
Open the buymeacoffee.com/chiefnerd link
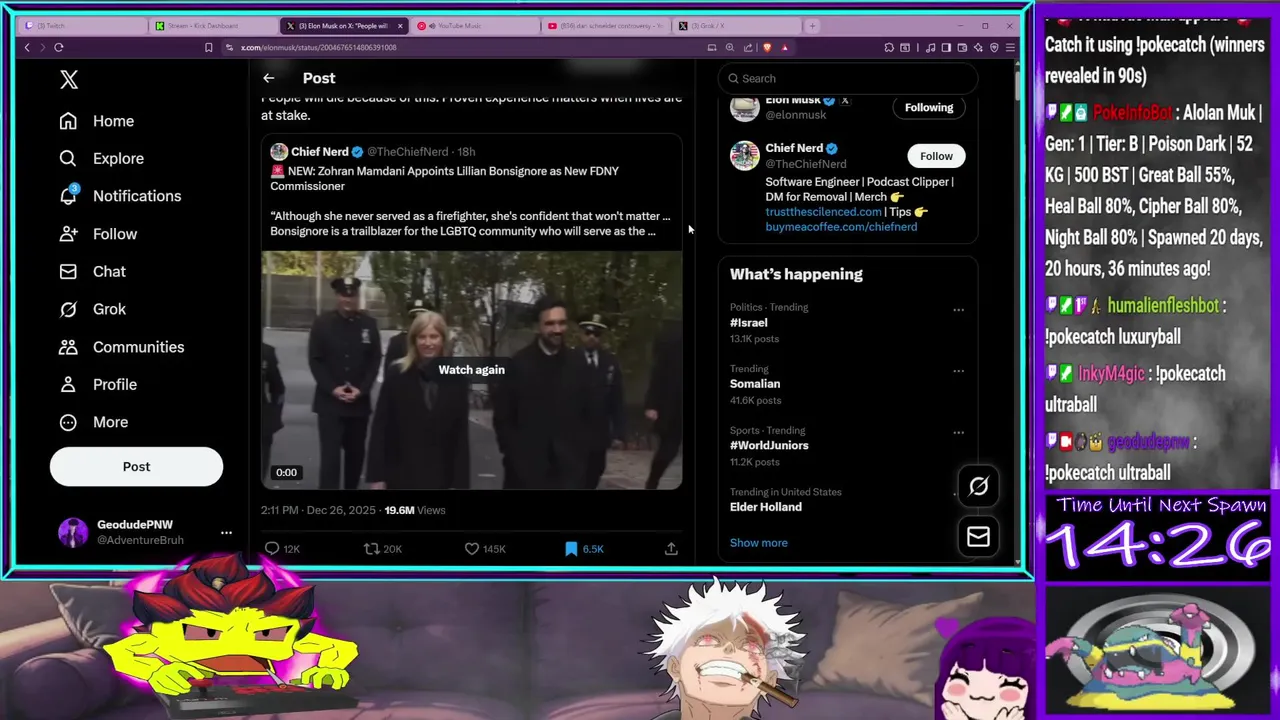coord(841,227)
